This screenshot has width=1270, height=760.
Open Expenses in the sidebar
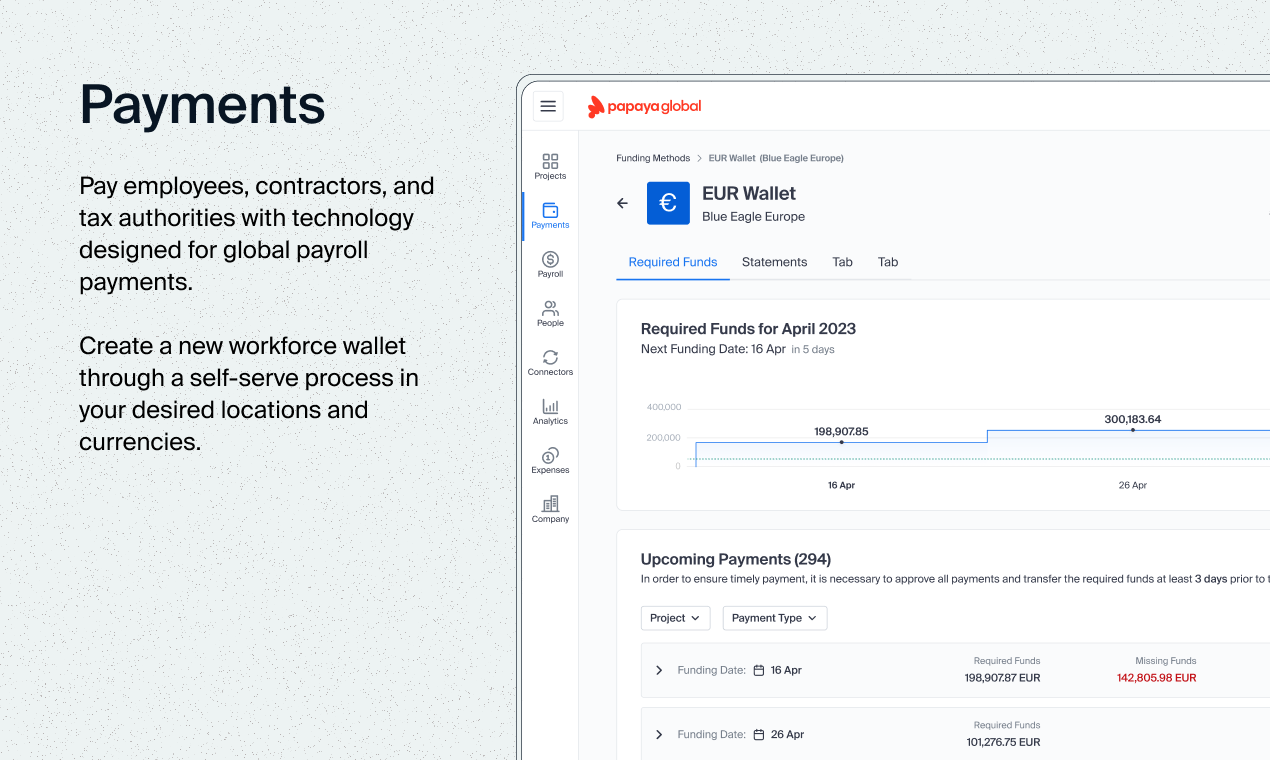point(550,460)
